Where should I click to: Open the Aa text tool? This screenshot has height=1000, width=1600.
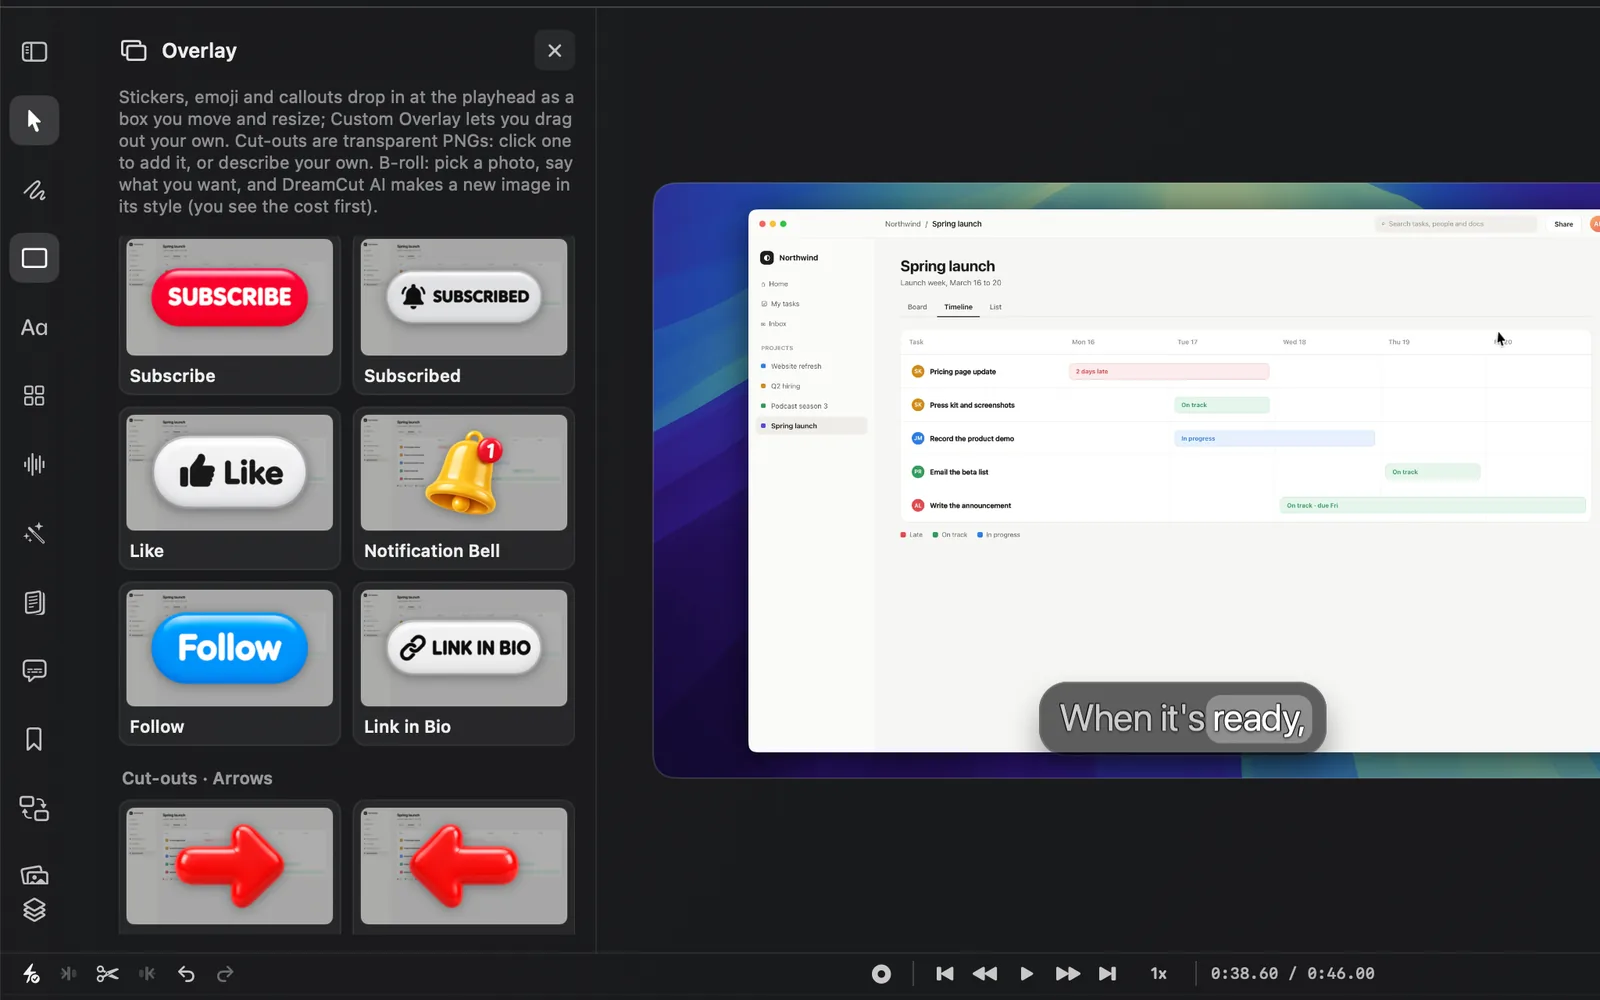[34, 327]
